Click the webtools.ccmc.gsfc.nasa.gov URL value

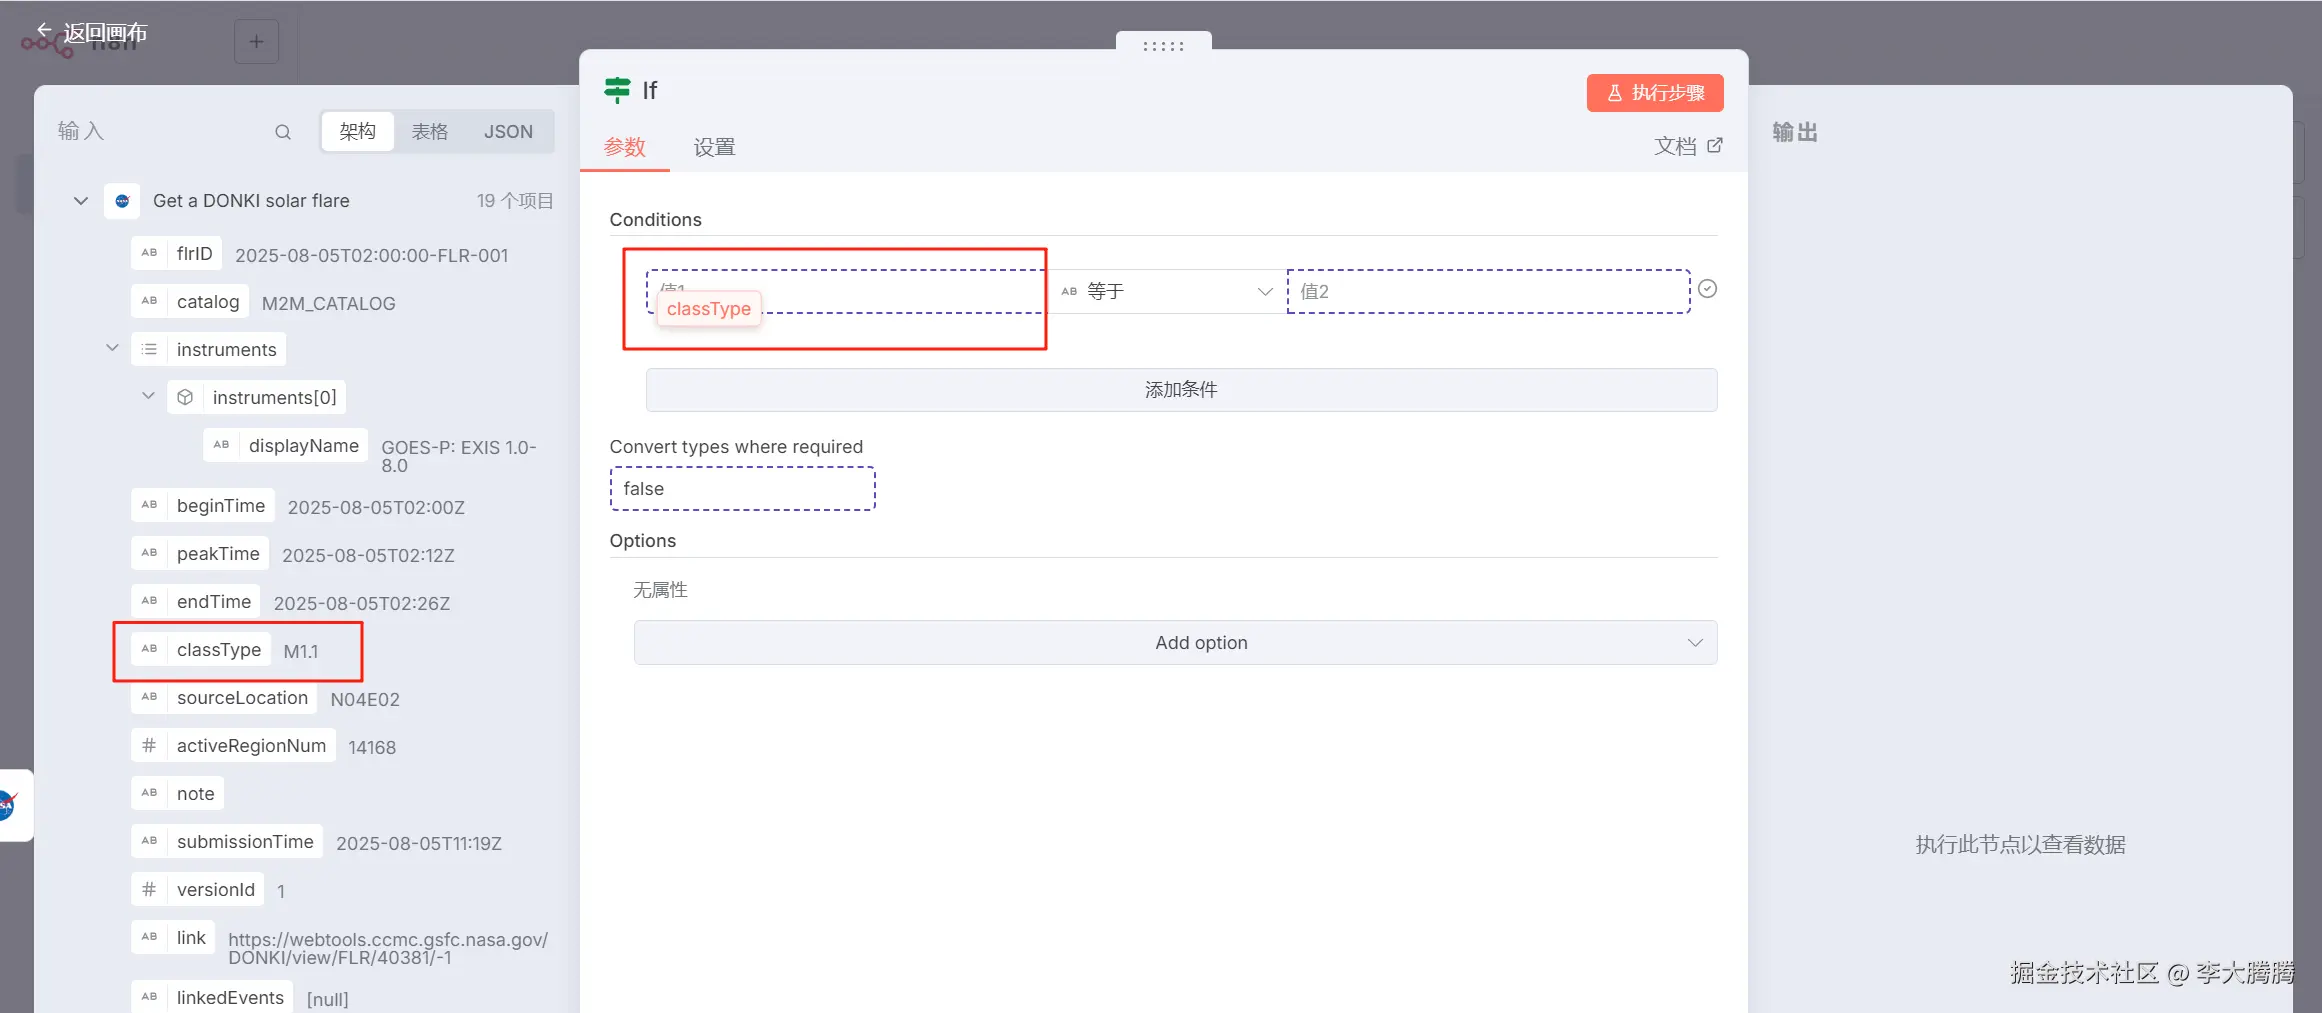[x=388, y=949]
